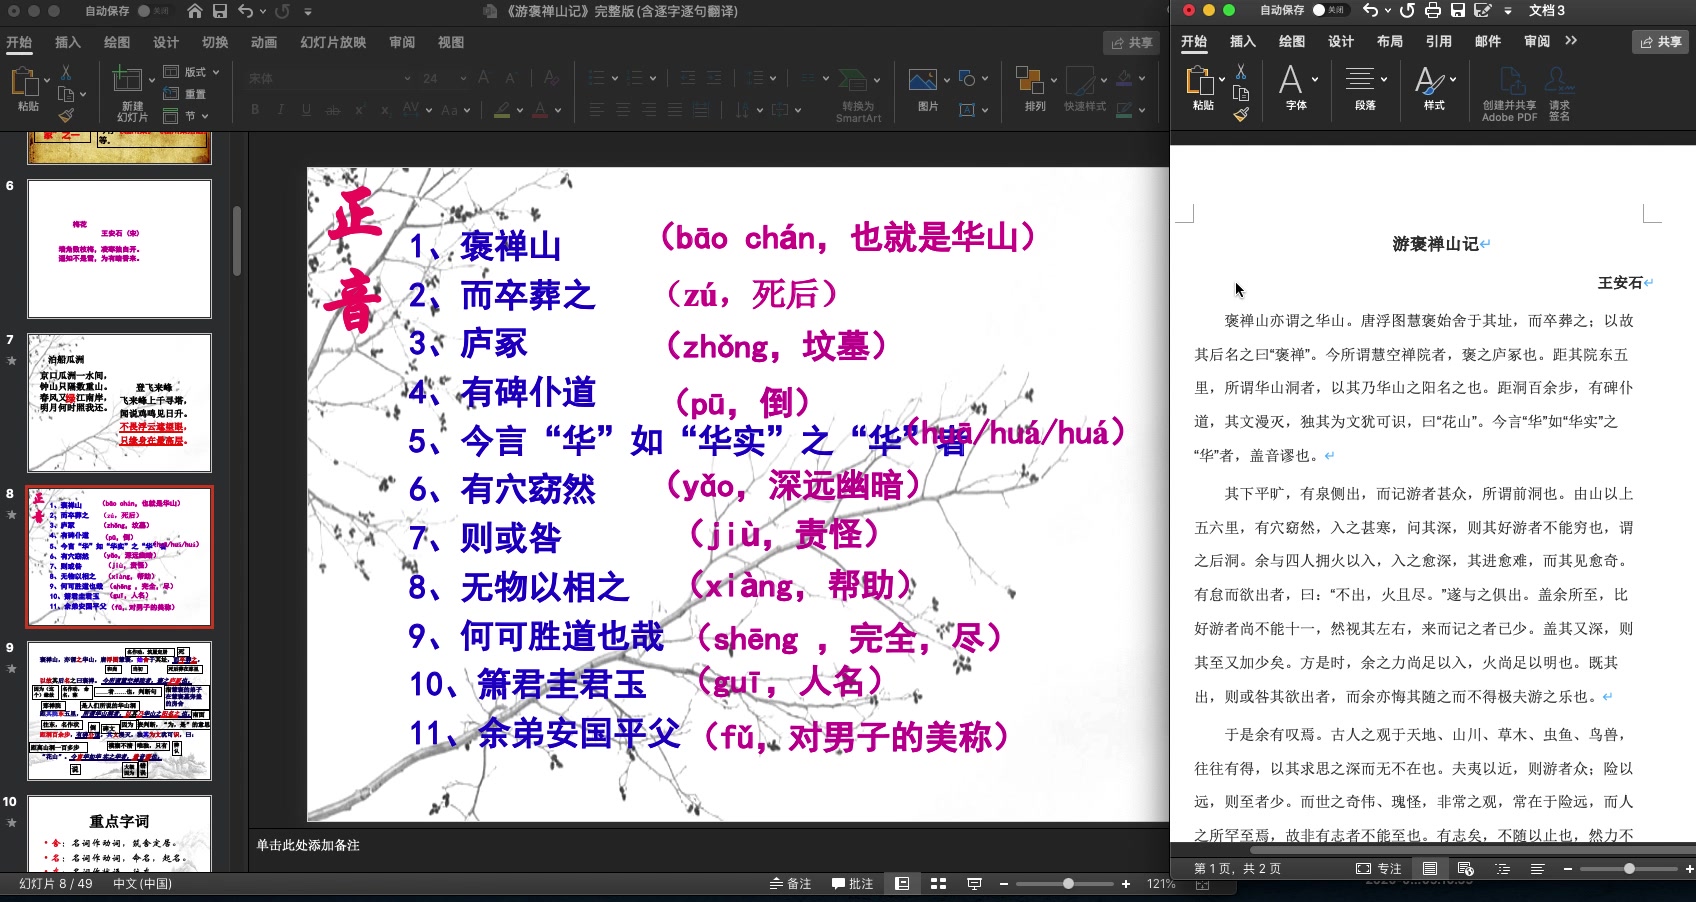Toggle 备注 notes pane in status bar
The image size is (1696, 902).
[x=790, y=884]
